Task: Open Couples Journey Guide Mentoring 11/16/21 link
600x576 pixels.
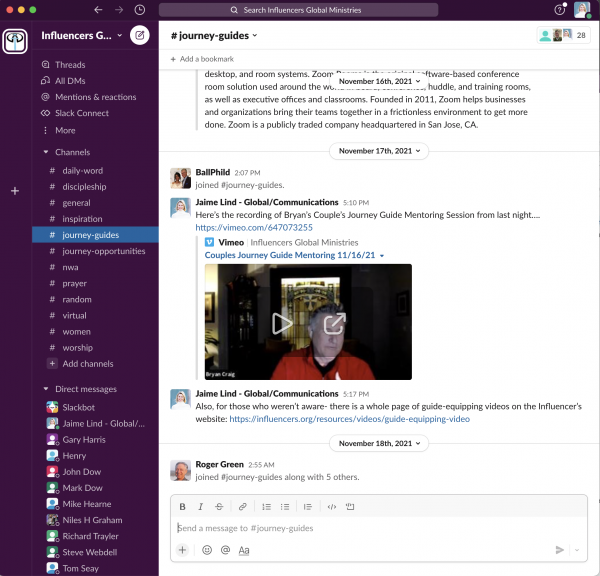Action: point(290,255)
